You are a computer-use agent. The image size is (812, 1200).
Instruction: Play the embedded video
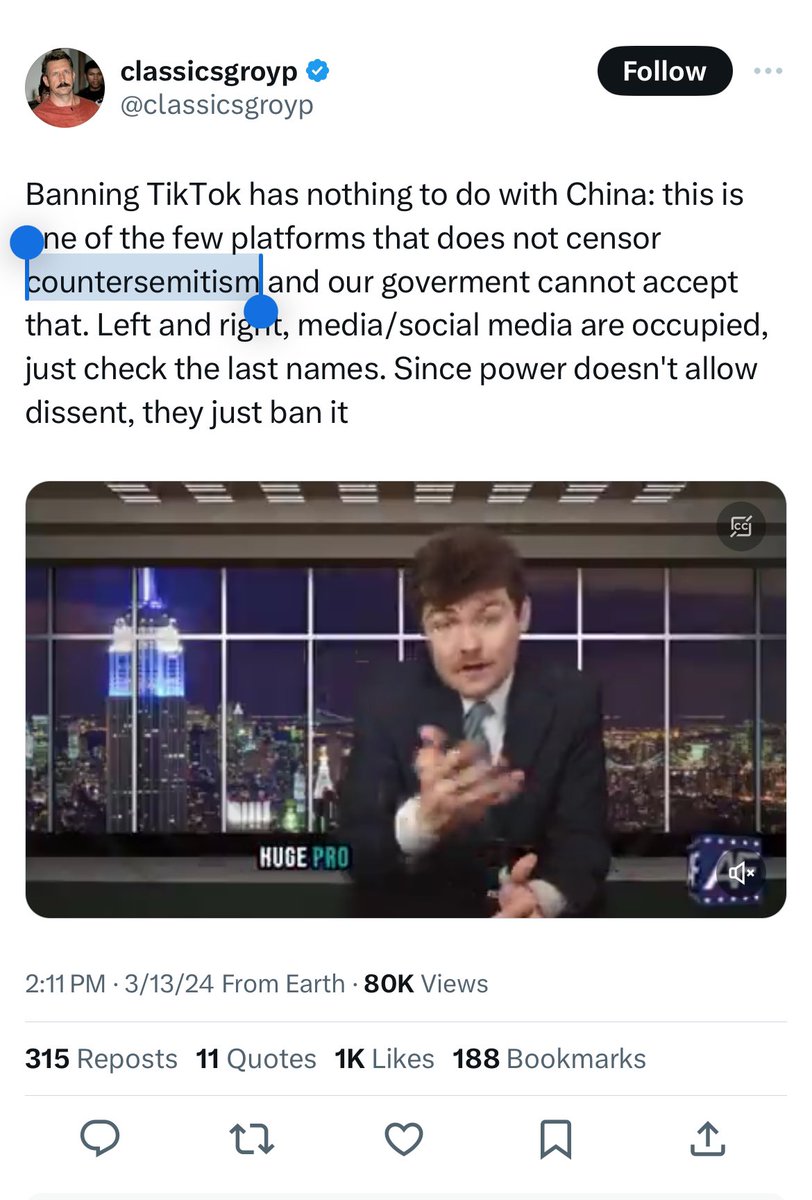click(x=405, y=700)
